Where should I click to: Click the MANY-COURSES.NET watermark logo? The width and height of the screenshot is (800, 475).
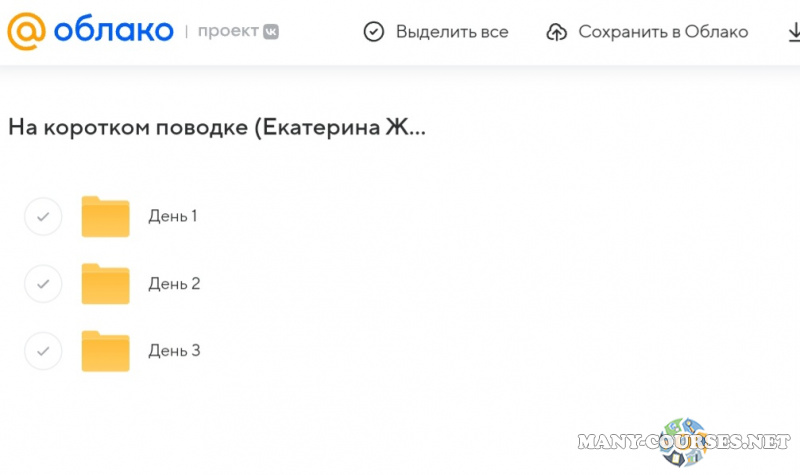[692, 440]
